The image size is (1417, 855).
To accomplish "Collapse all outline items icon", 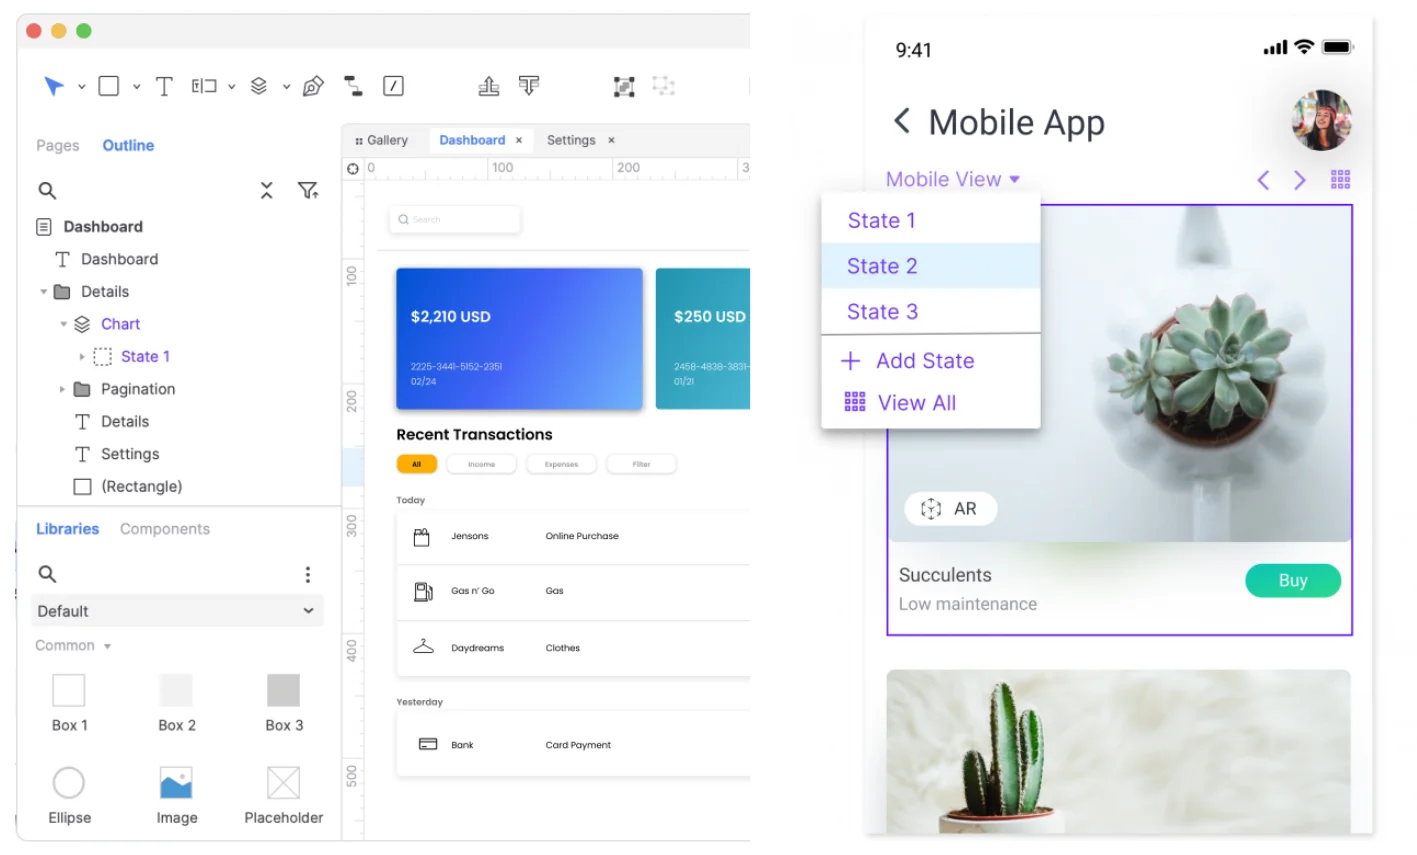I will point(267,190).
